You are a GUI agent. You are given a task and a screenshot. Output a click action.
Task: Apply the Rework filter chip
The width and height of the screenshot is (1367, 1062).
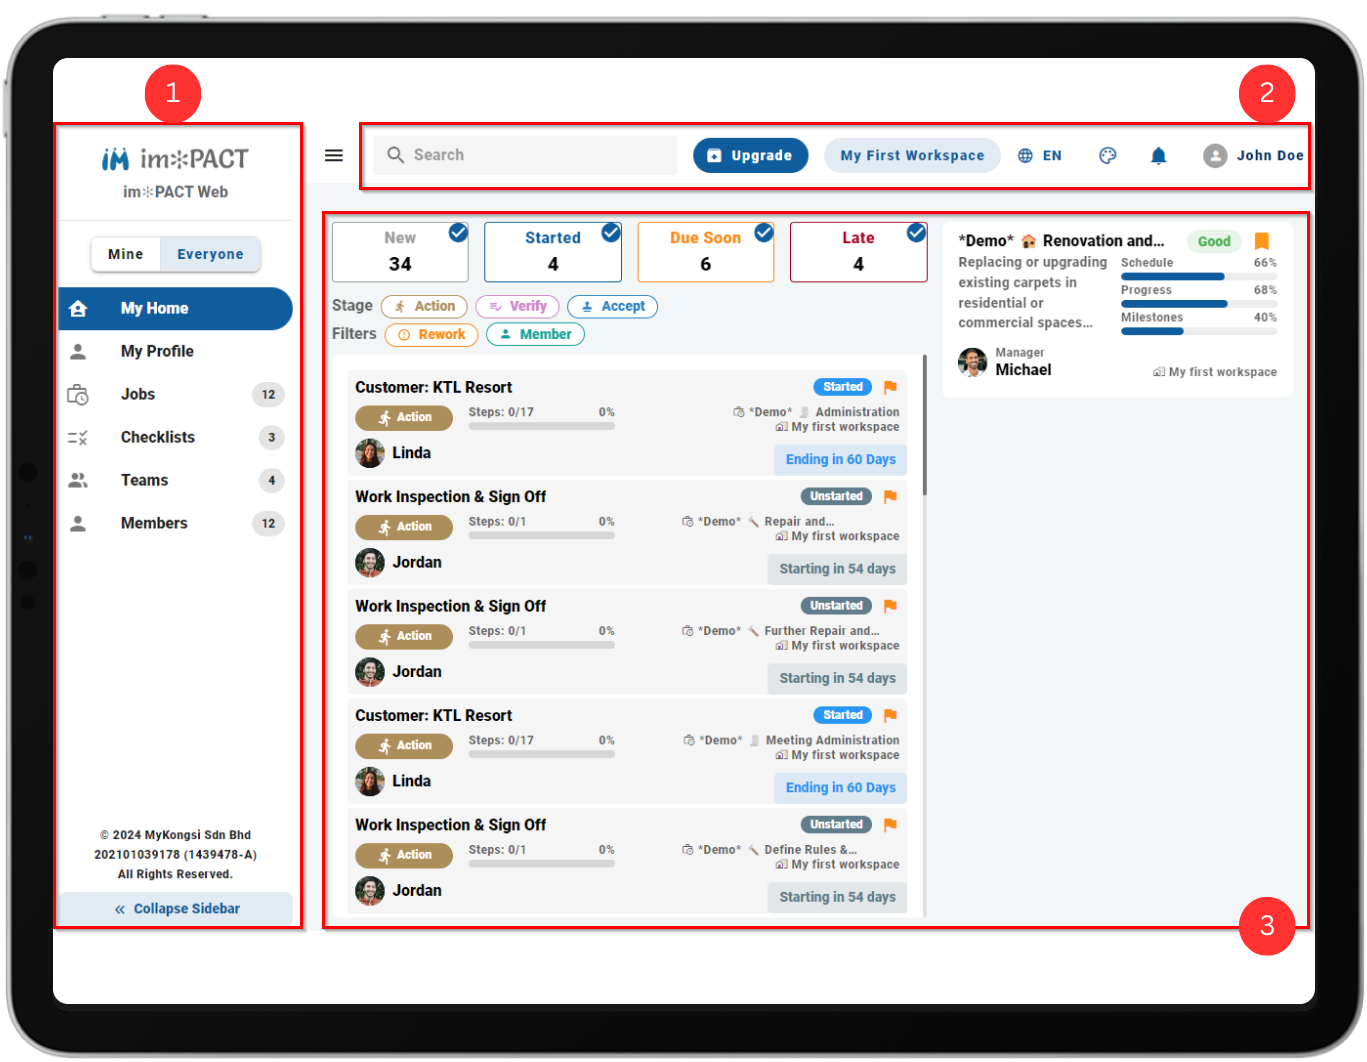tap(431, 334)
